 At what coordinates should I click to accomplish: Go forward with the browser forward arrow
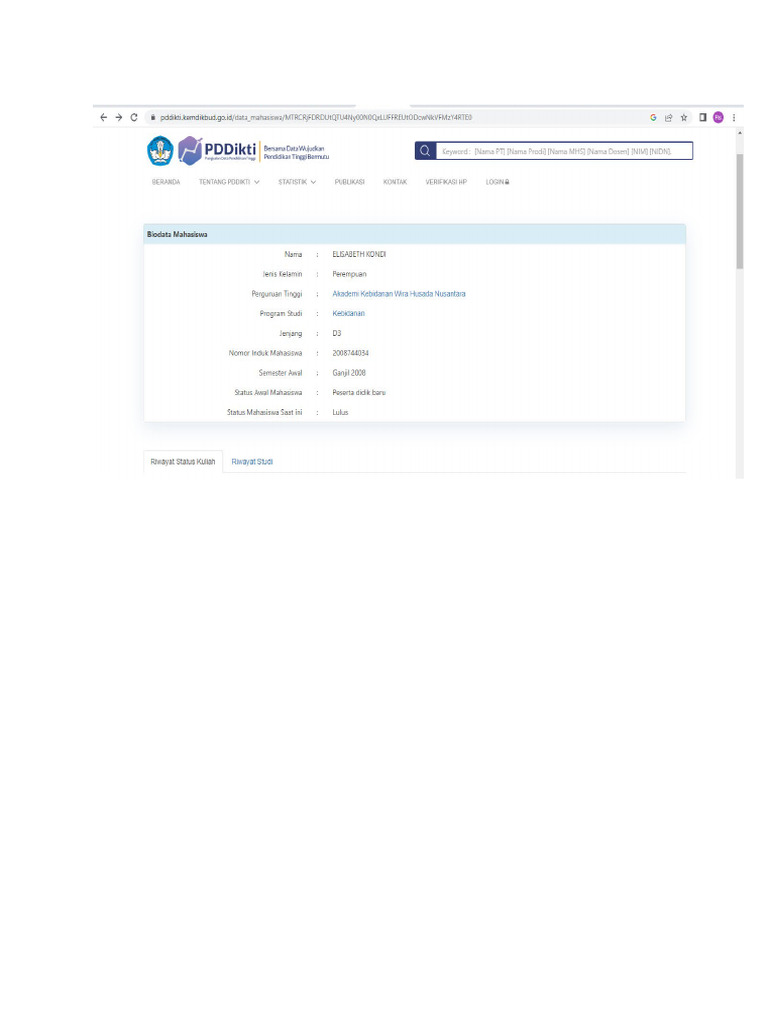[x=118, y=118]
